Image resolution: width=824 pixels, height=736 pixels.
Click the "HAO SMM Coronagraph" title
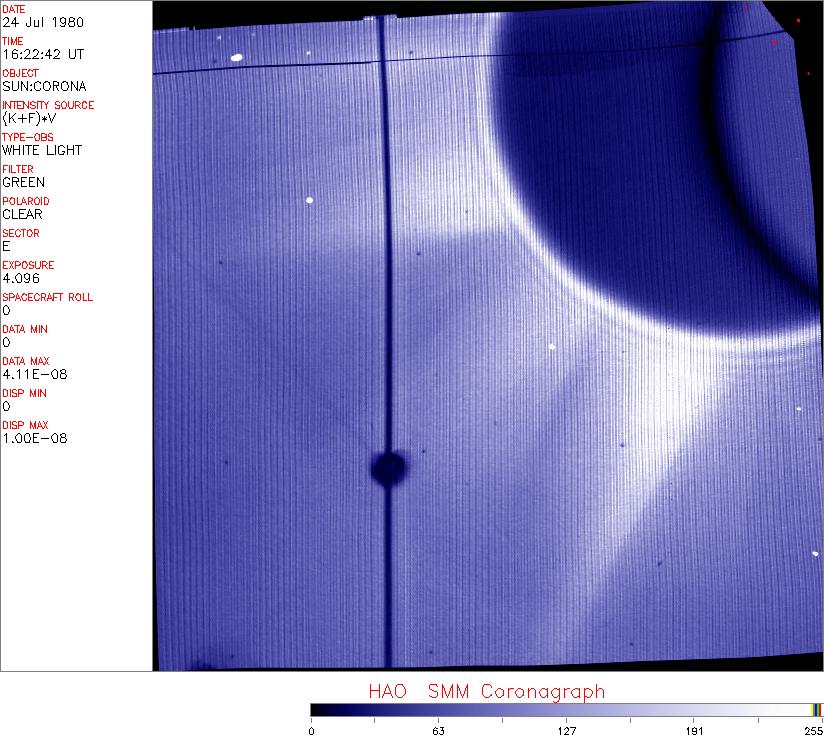[486, 692]
